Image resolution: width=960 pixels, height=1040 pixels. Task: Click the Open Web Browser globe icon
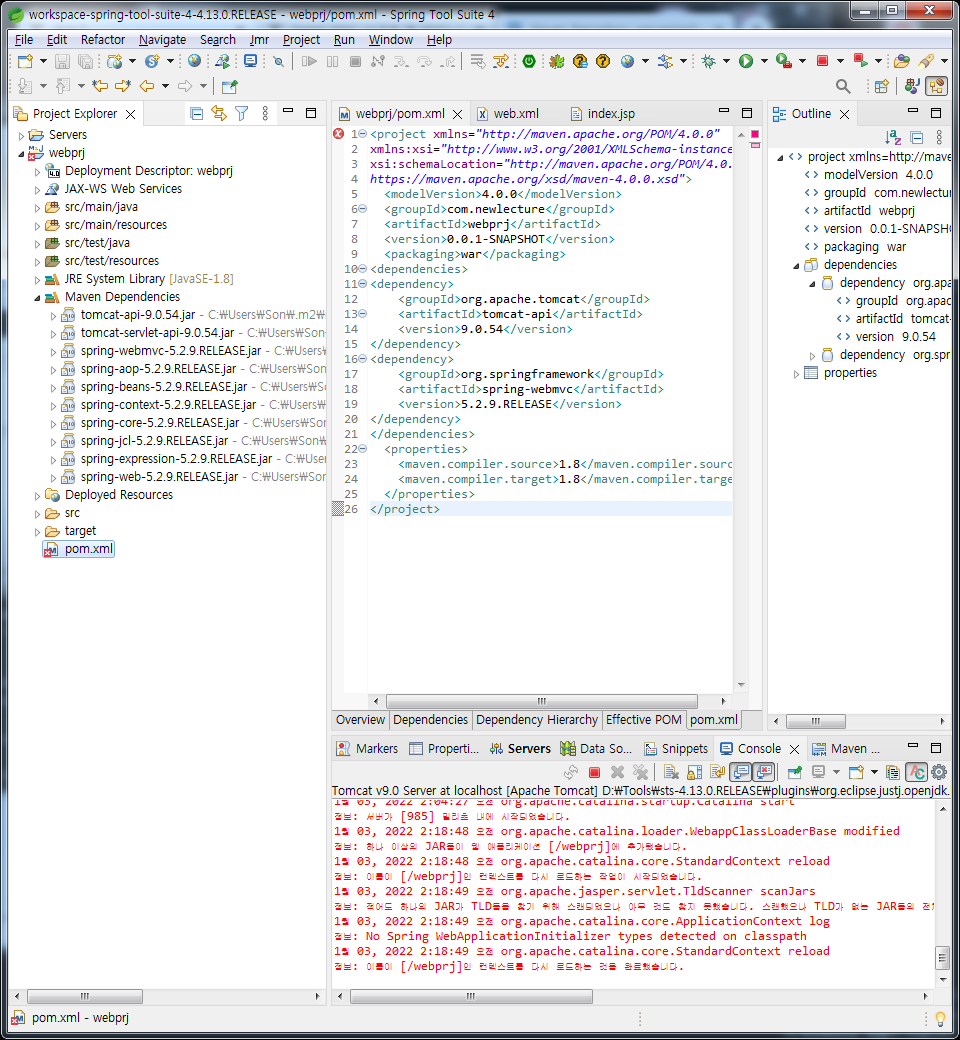194,62
